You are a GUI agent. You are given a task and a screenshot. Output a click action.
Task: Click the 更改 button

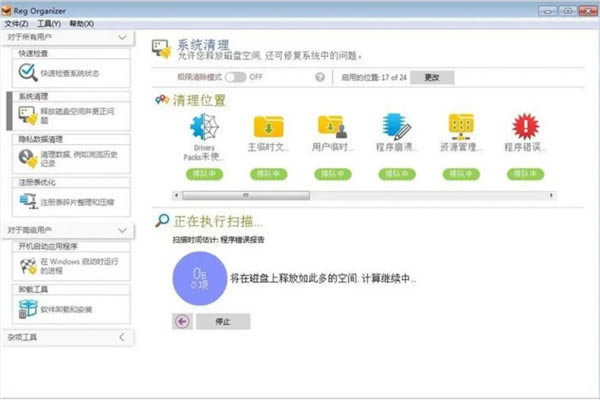tap(432, 77)
